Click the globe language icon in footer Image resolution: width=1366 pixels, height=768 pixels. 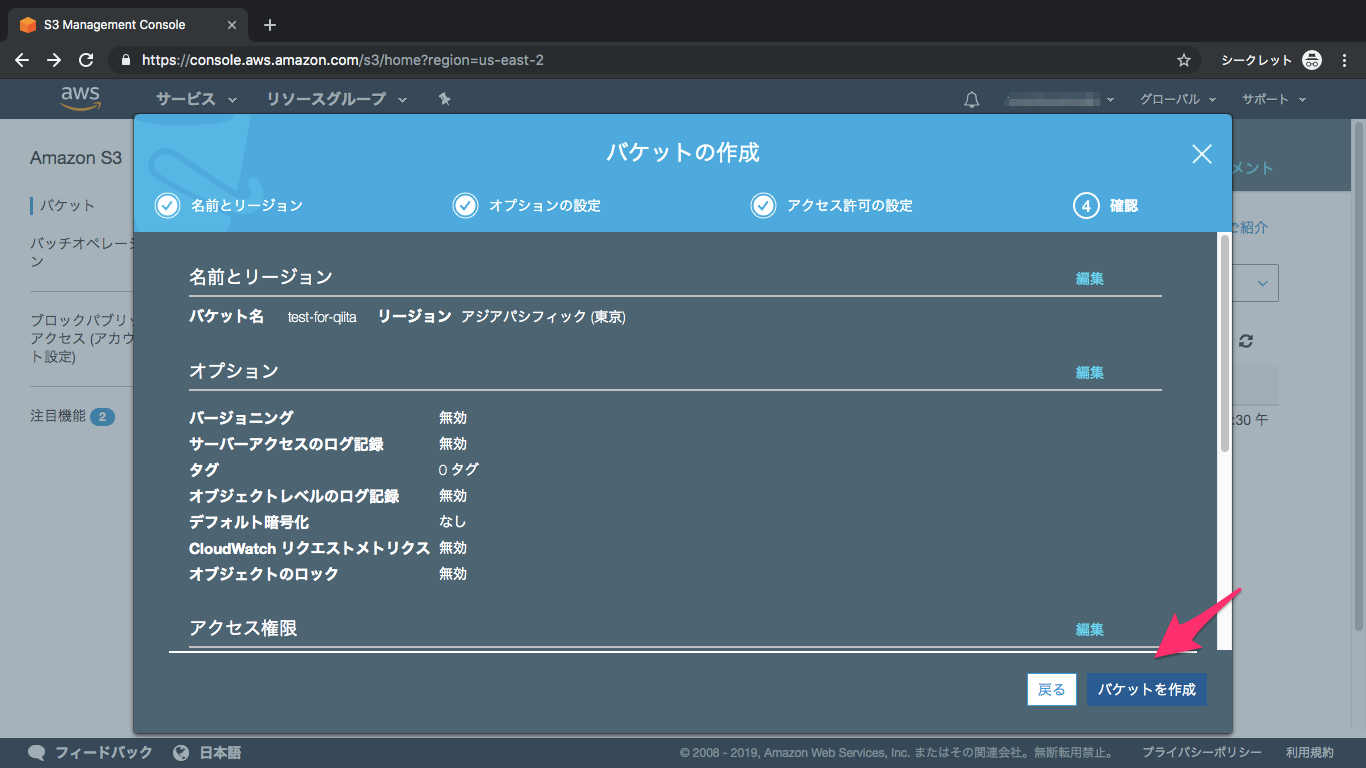point(181,752)
